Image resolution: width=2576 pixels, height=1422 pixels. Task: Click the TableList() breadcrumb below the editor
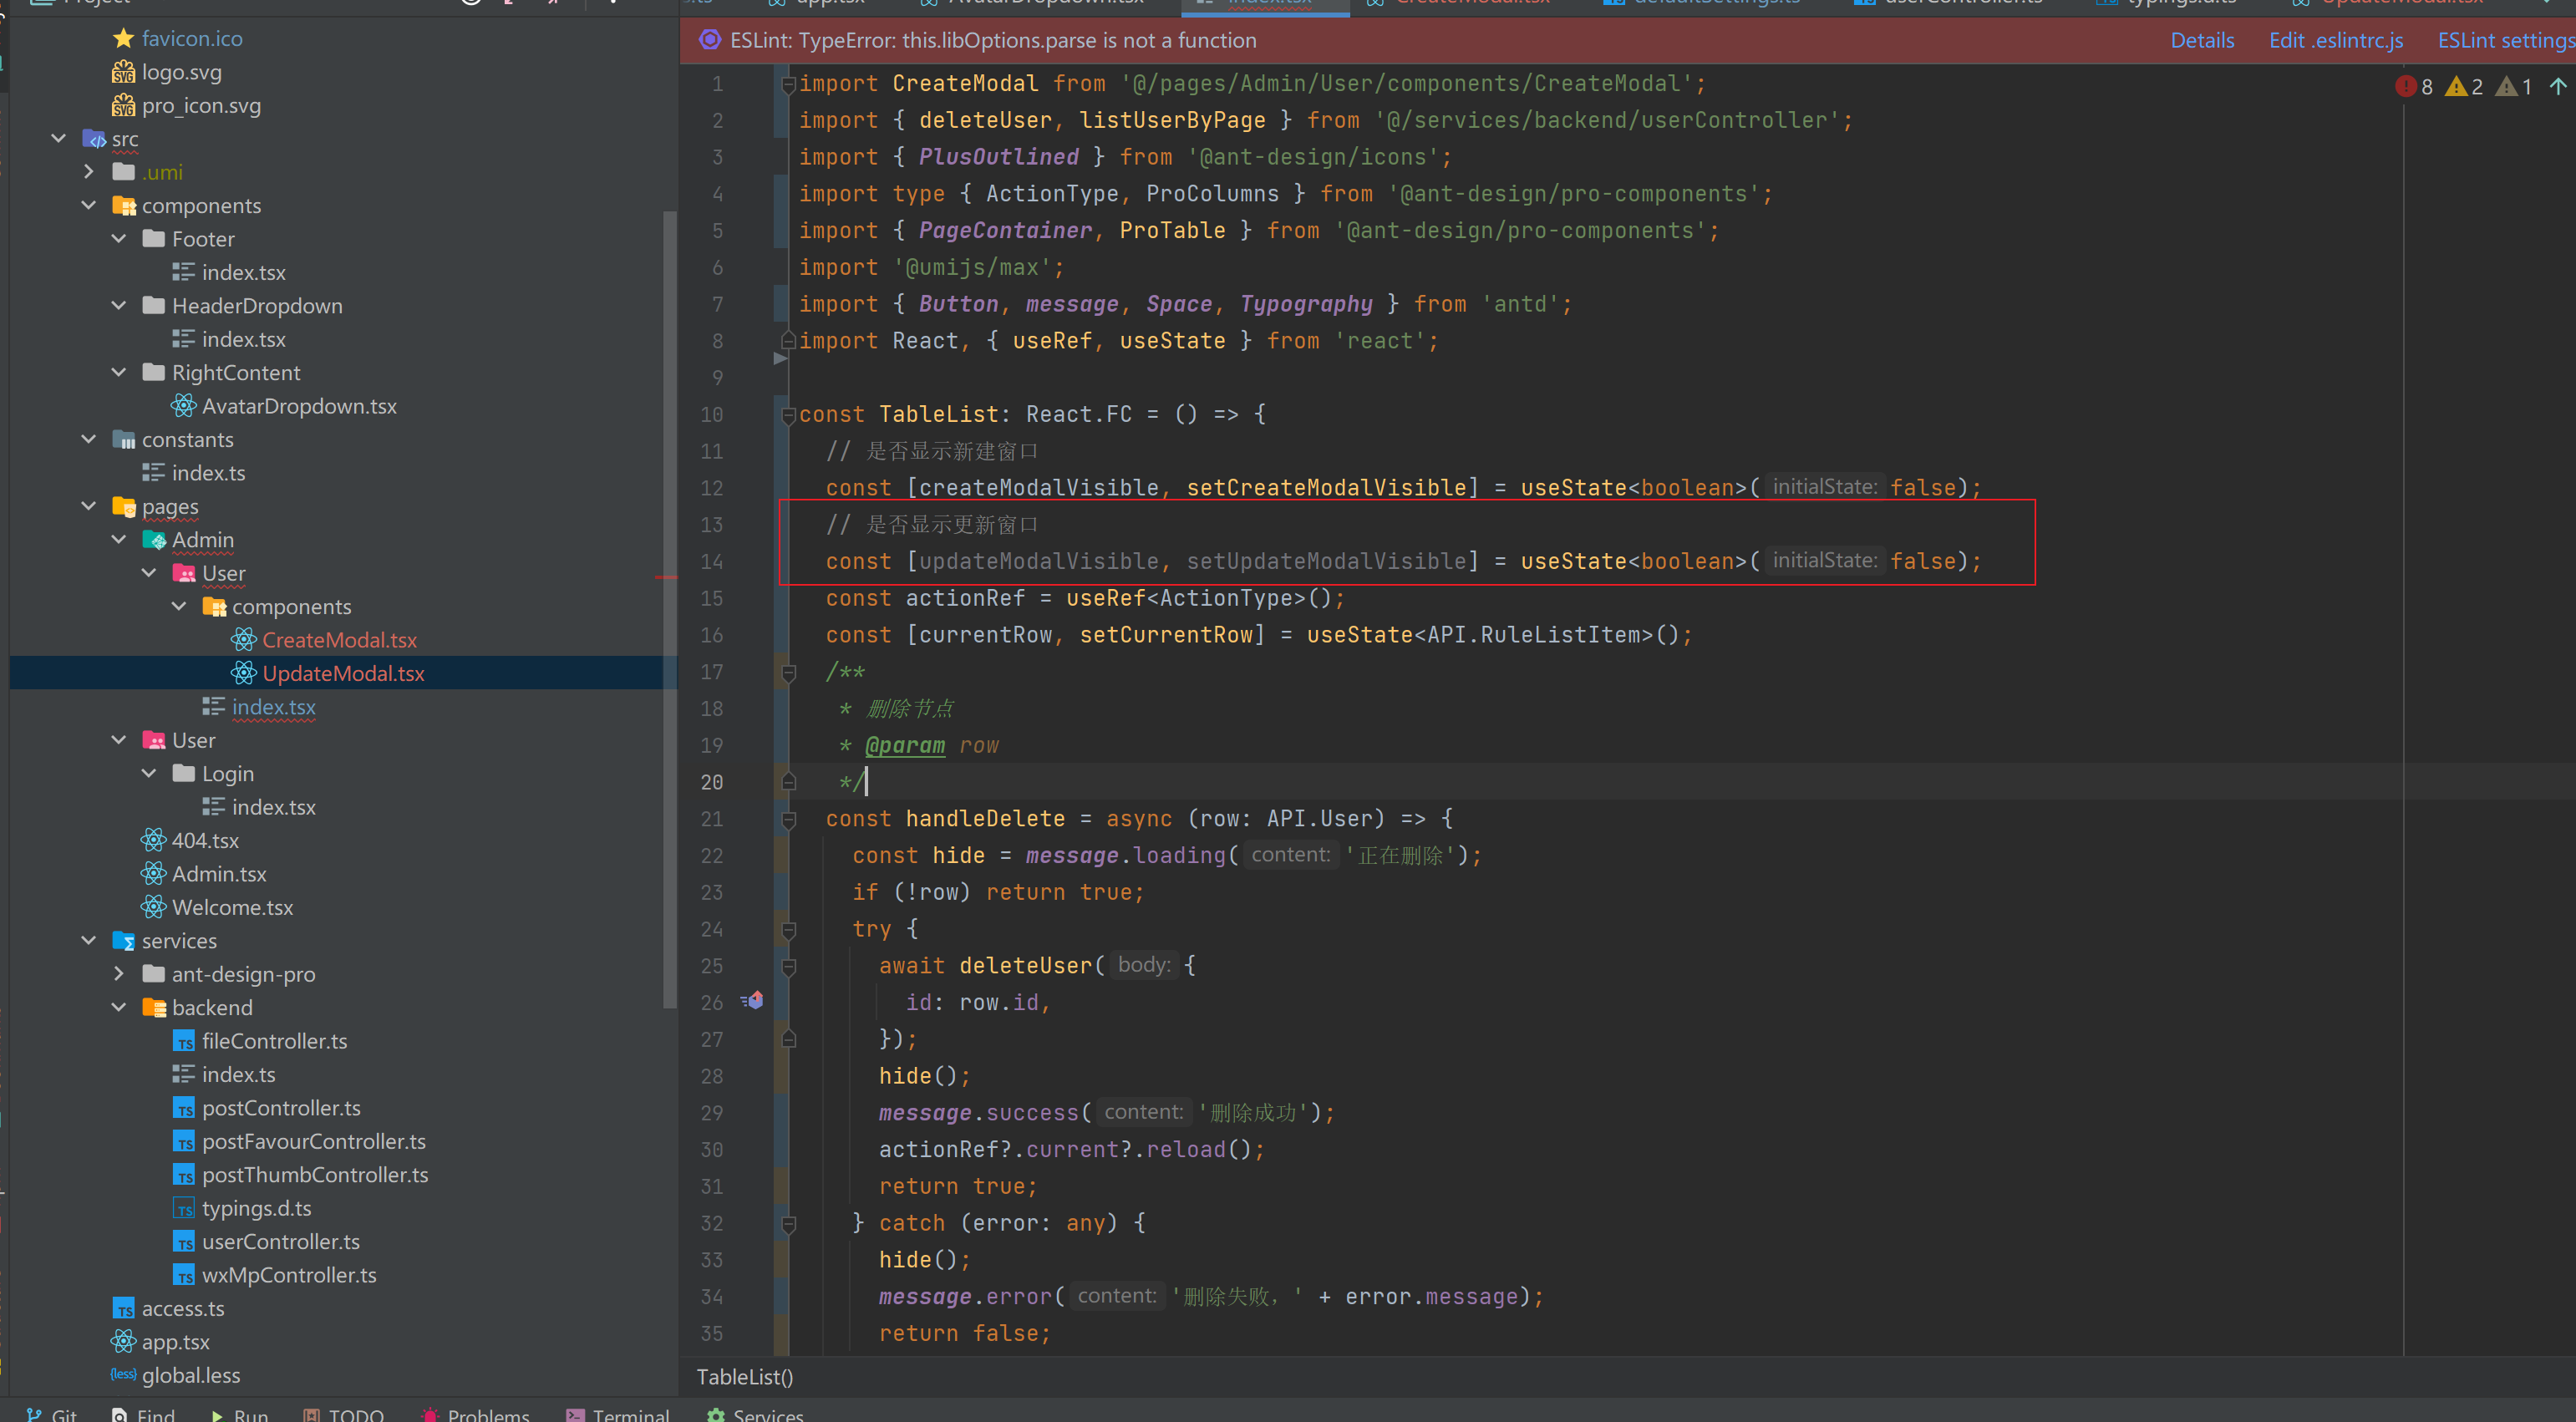[745, 1377]
